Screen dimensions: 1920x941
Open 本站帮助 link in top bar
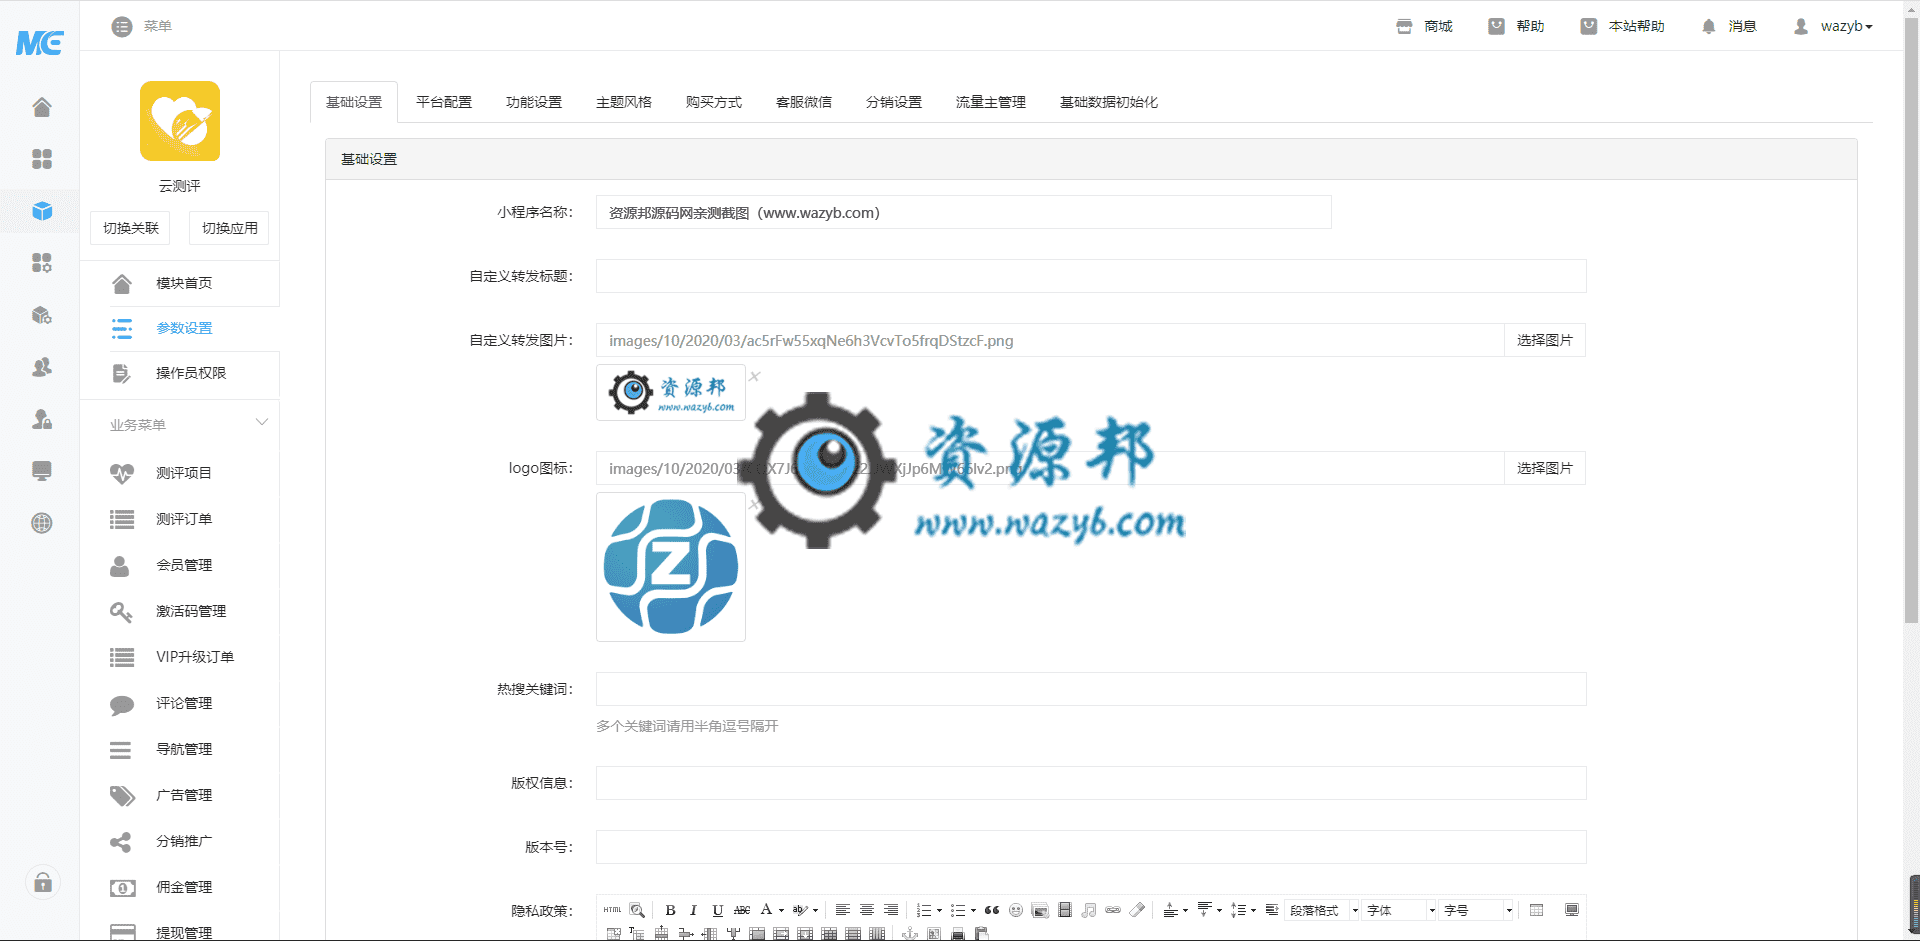click(x=1623, y=26)
